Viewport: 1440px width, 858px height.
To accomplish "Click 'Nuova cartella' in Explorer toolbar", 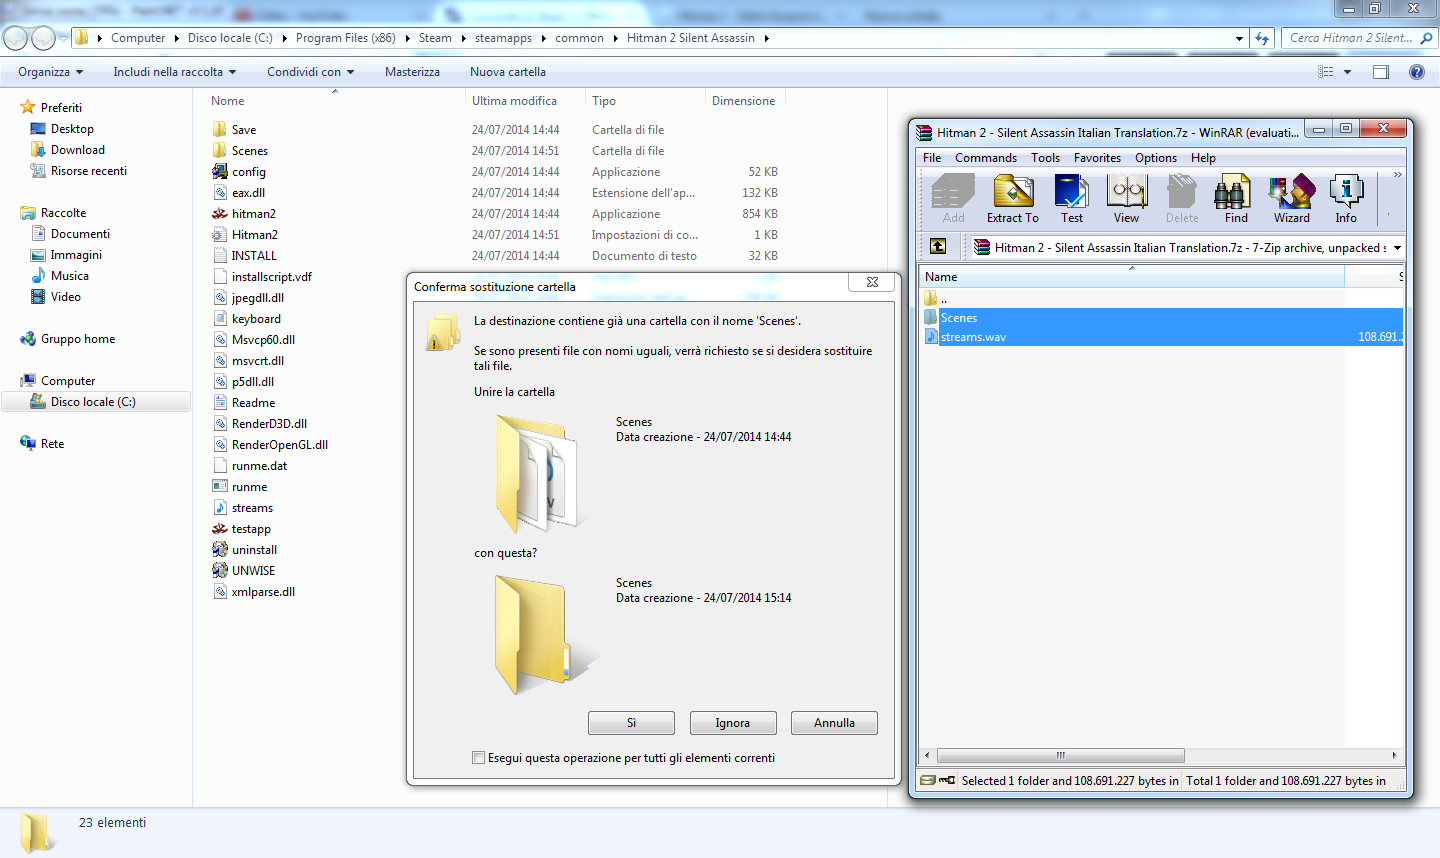I will point(508,72).
